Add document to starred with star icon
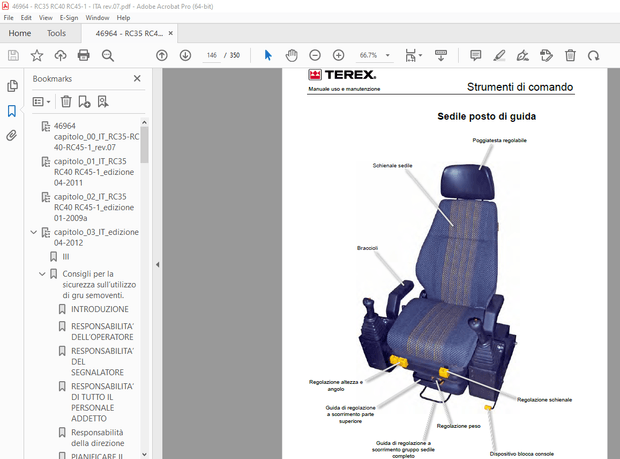 (x=37, y=55)
